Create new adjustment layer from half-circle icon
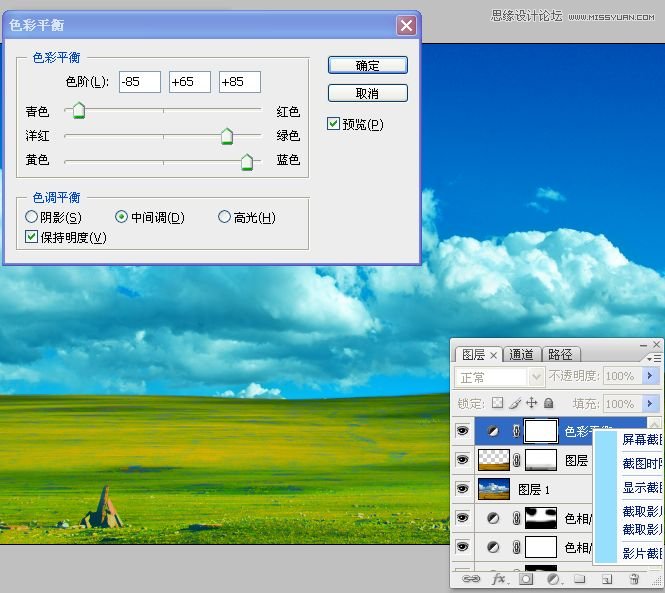The width and height of the screenshot is (665, 593). tap(553, 579)
